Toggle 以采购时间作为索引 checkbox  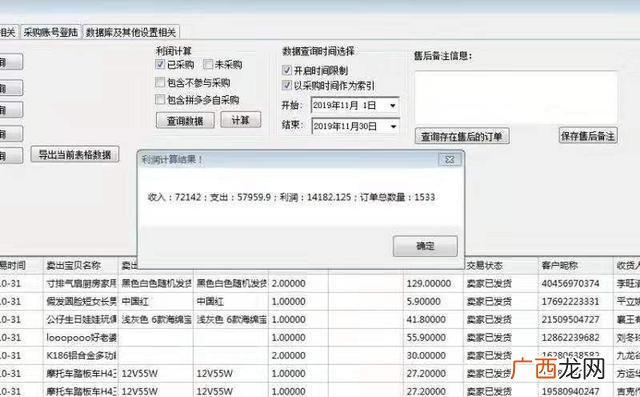pos(287,85)
